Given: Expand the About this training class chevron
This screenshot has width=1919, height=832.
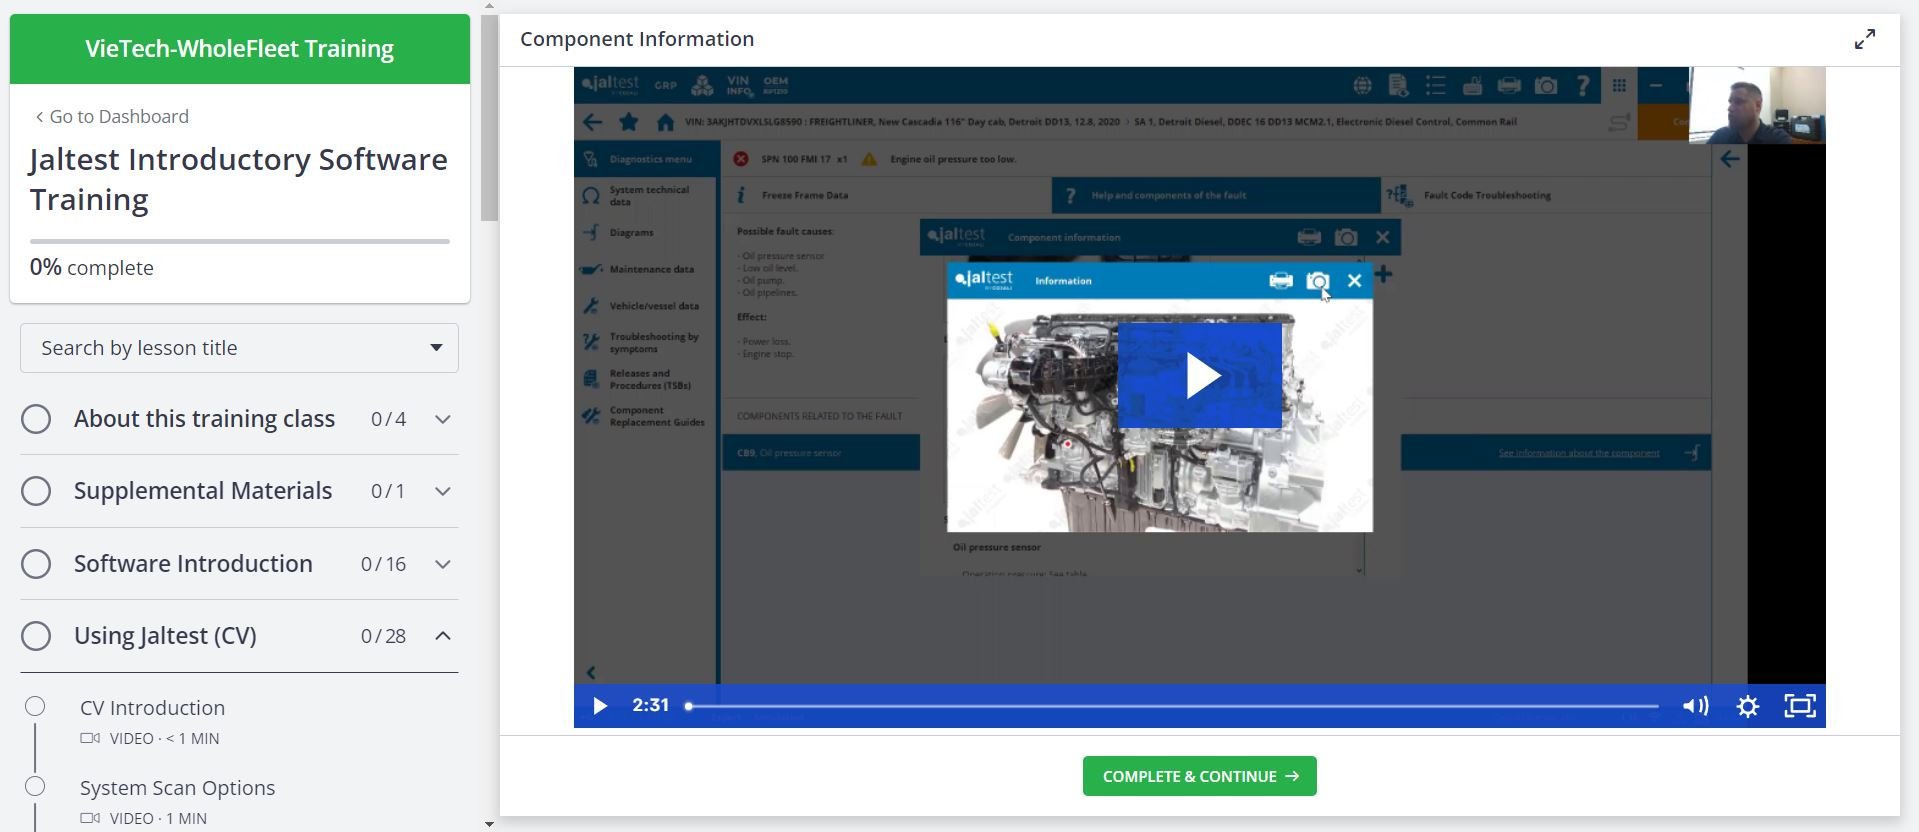Looking at the screenshot, I should [443, 419].
